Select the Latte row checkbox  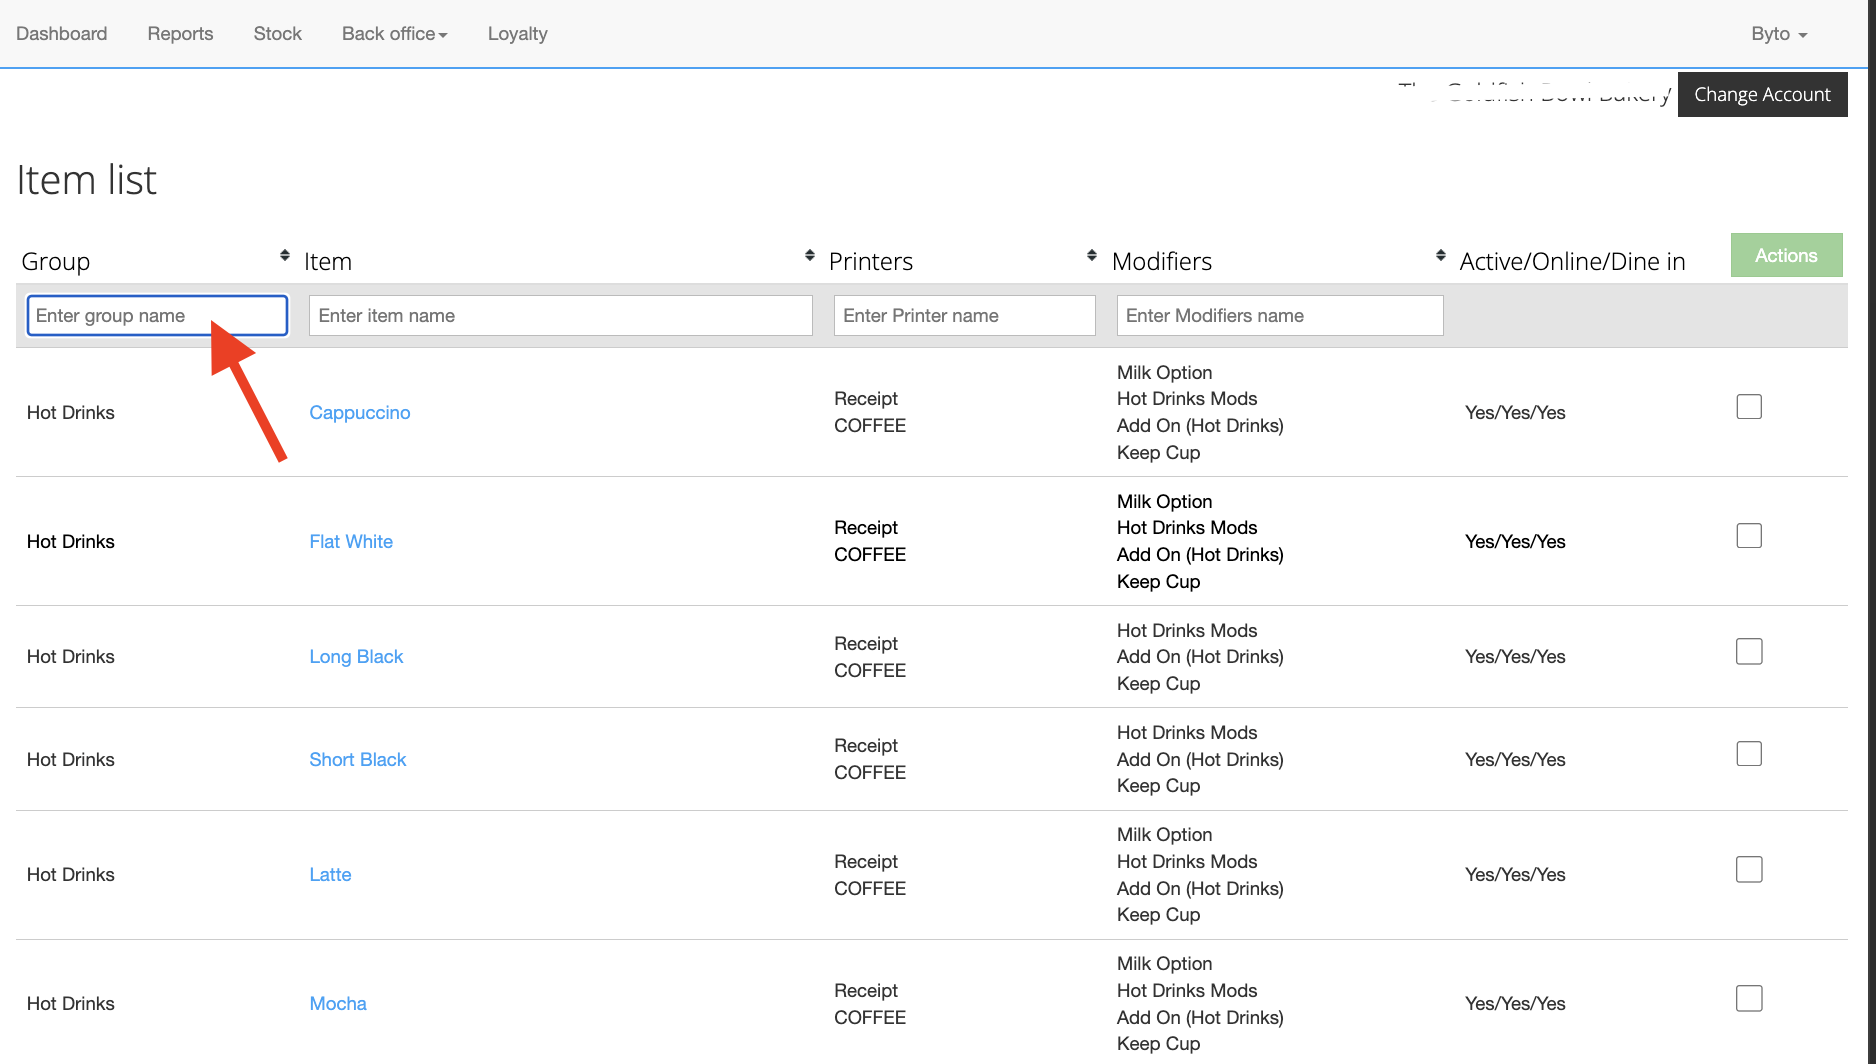[1748, 870]
